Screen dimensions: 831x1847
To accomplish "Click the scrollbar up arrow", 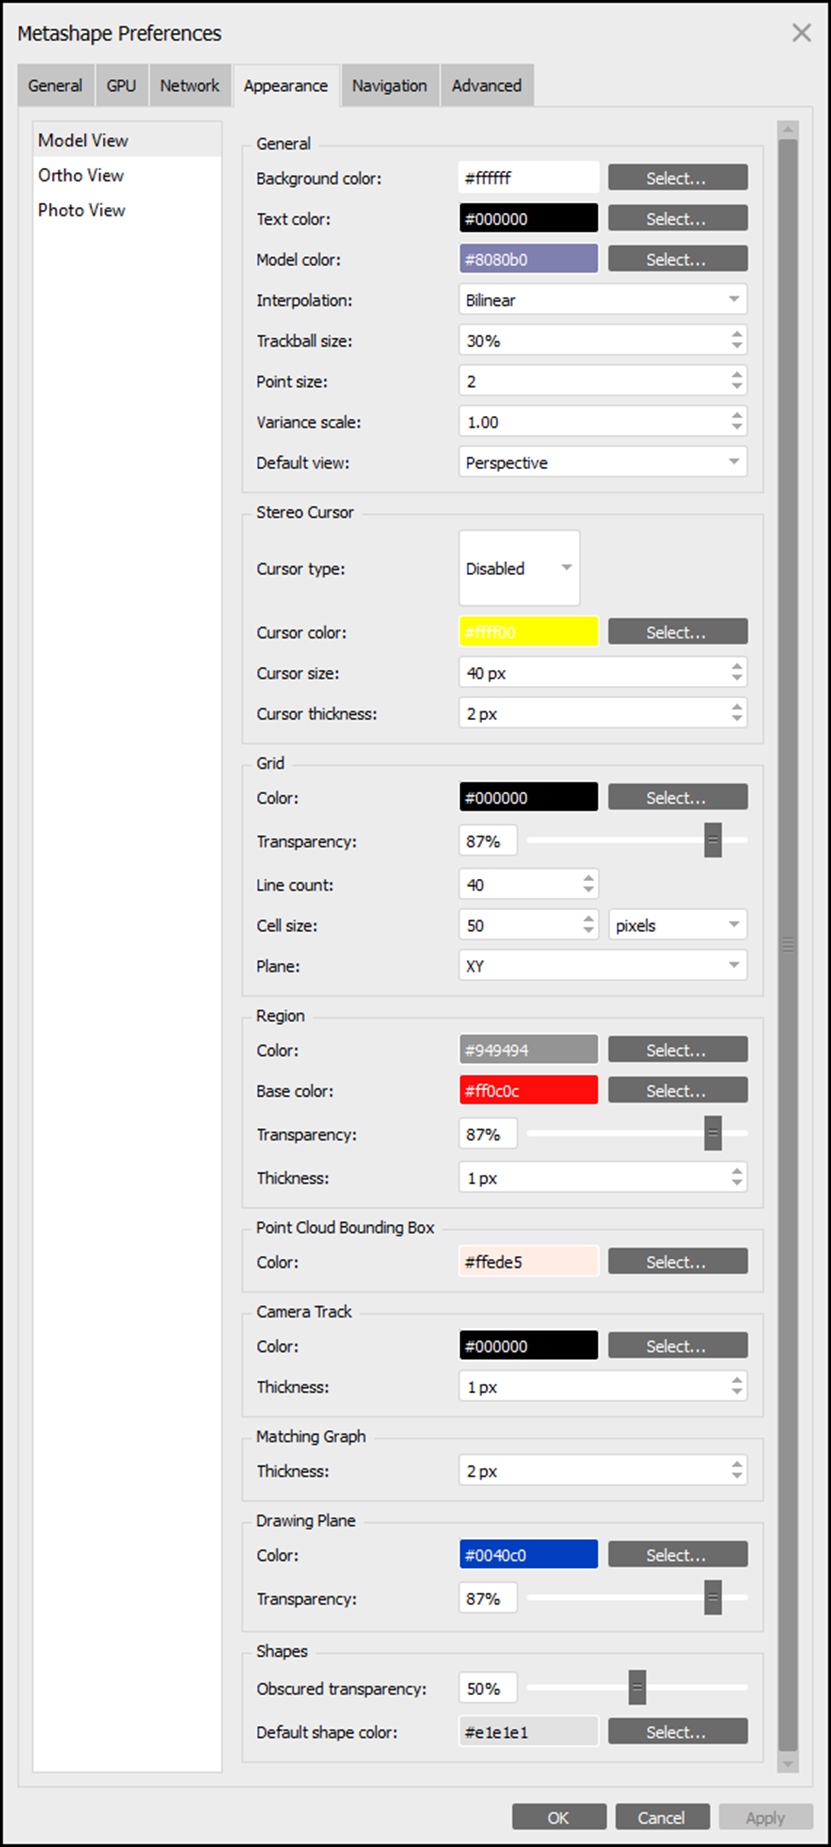I will tap(788, 130).
